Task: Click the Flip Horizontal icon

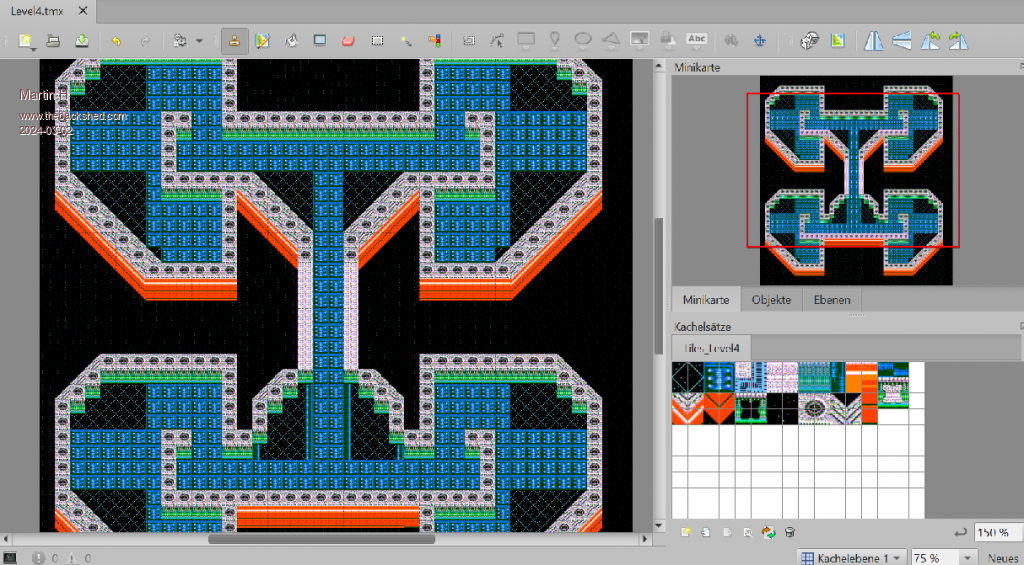Action: (x=874, y=41)
